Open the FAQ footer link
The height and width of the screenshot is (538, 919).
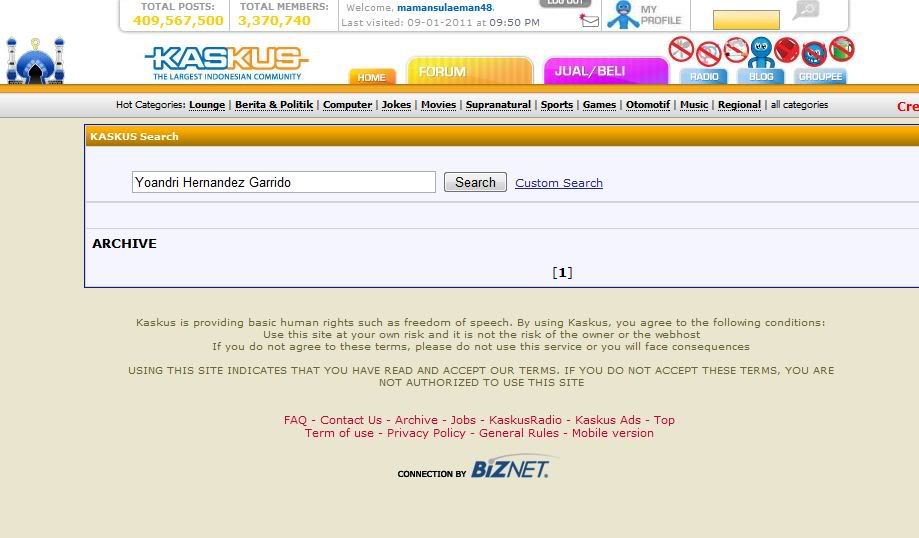point(295,420)
